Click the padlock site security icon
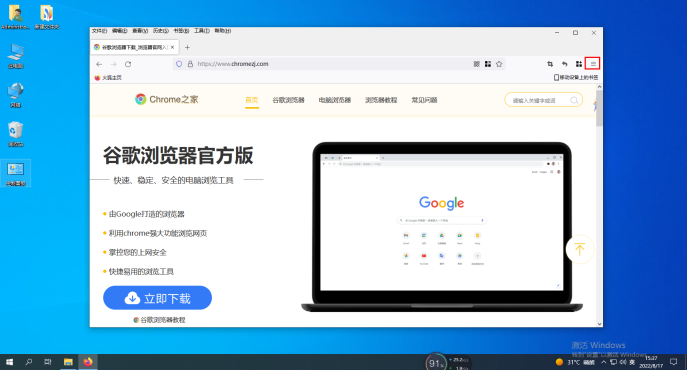The height and width of the screenshot is (370, 687). (x=190, y=64)
